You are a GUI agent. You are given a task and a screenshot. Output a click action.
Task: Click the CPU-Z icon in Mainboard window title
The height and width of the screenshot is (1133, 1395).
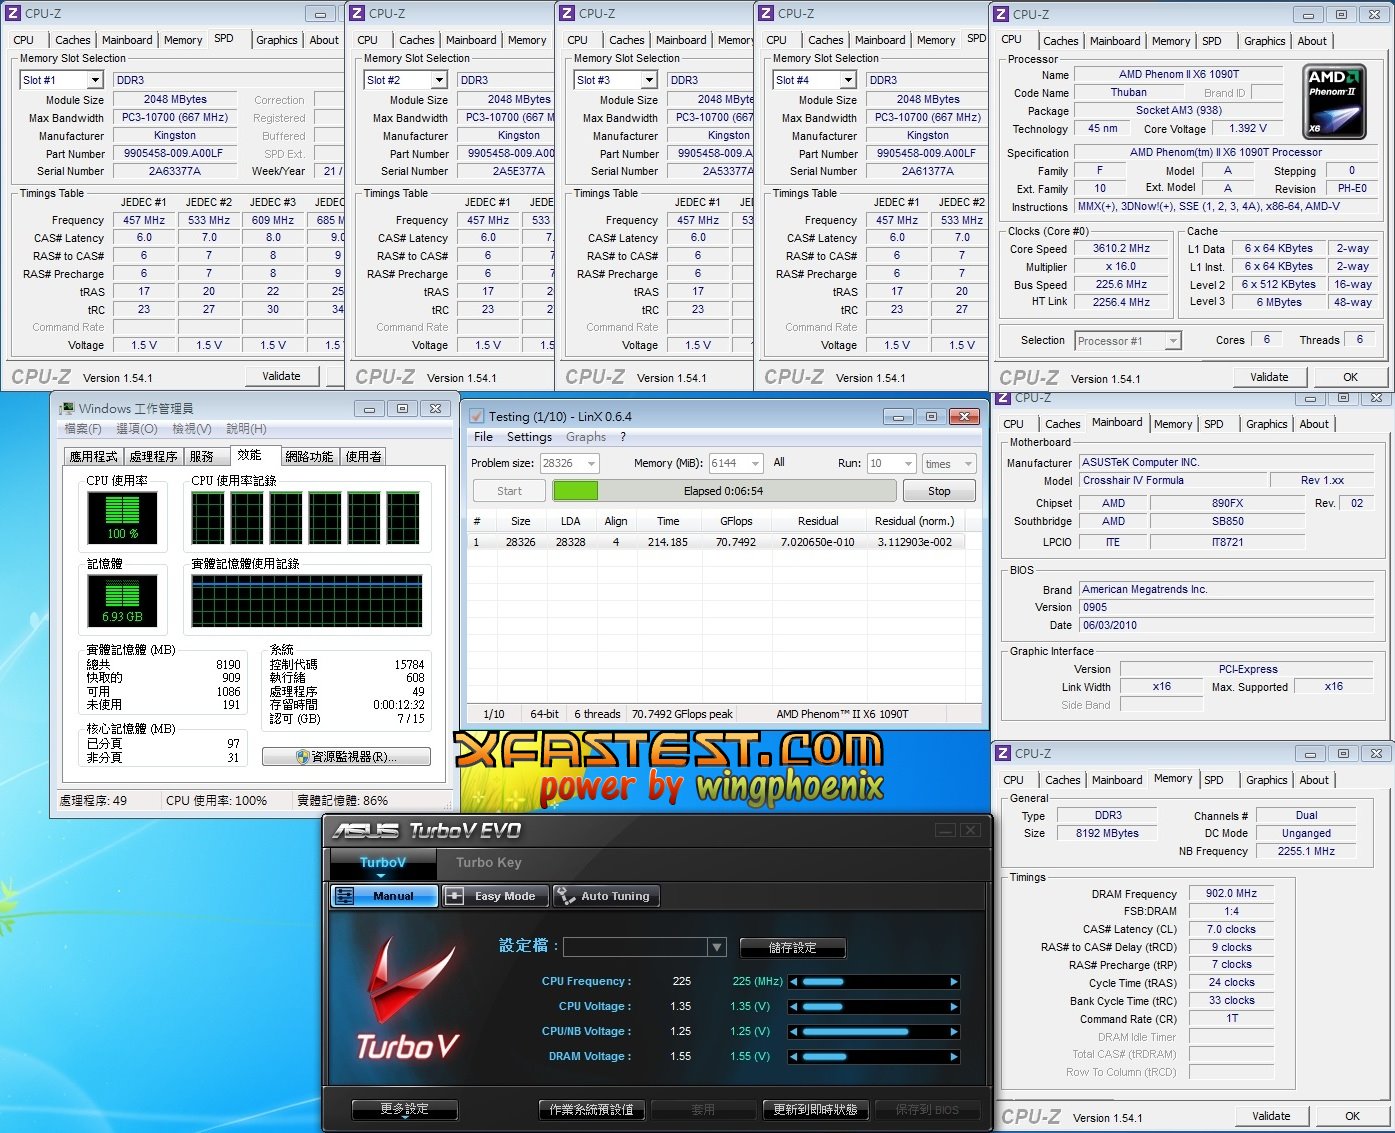coord(1004,397)
